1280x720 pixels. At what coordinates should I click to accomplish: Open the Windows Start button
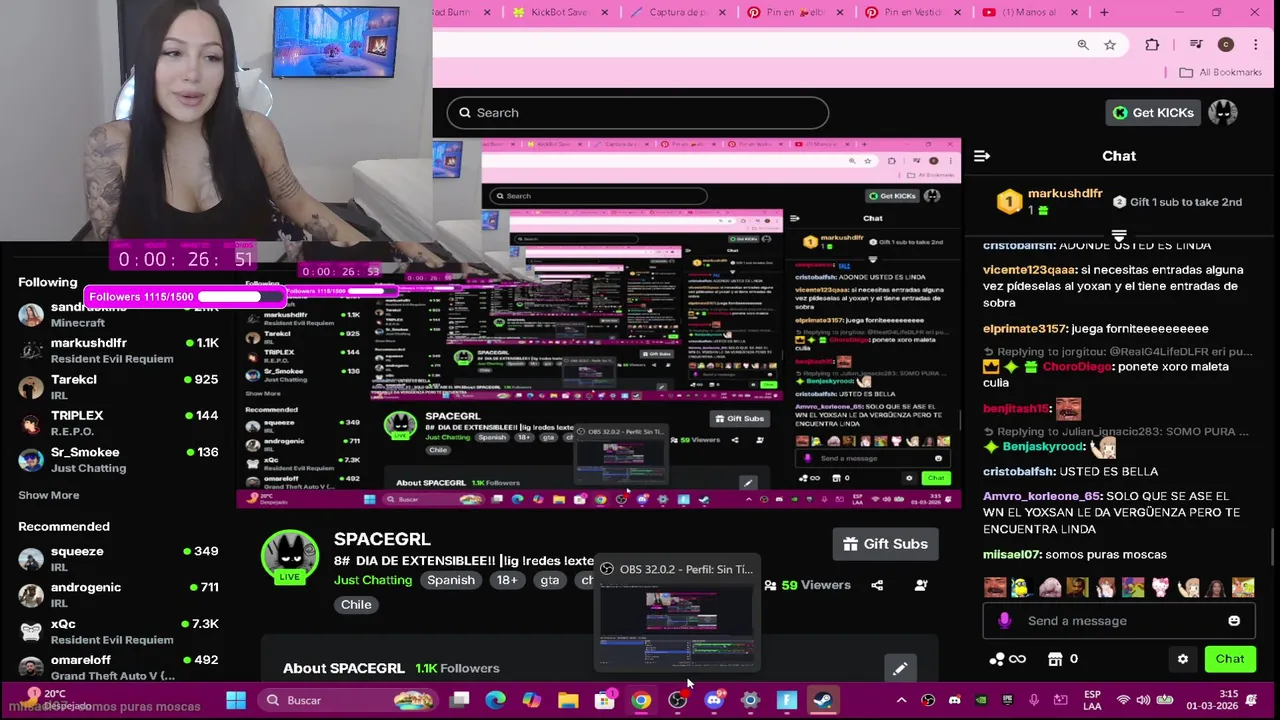click(236, 701)
